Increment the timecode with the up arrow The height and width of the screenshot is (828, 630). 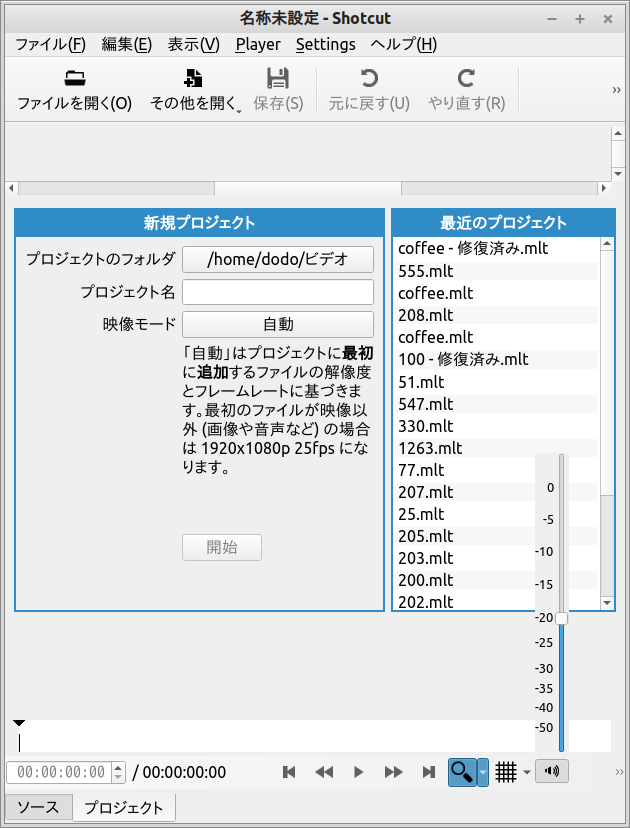[x=119, y=767]
